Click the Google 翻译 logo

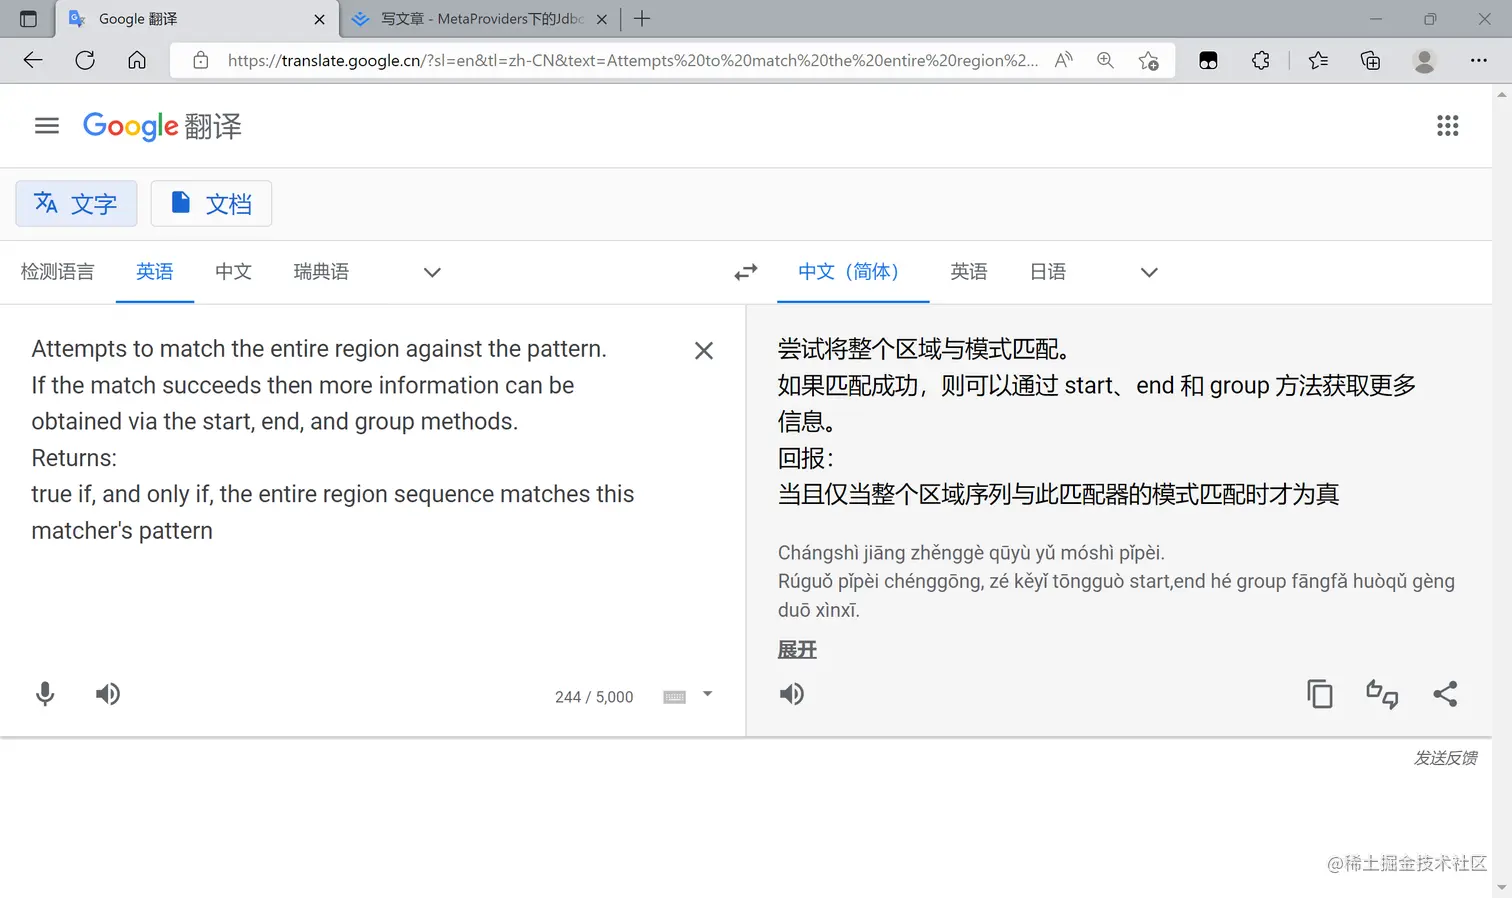(x=162, y=126)
